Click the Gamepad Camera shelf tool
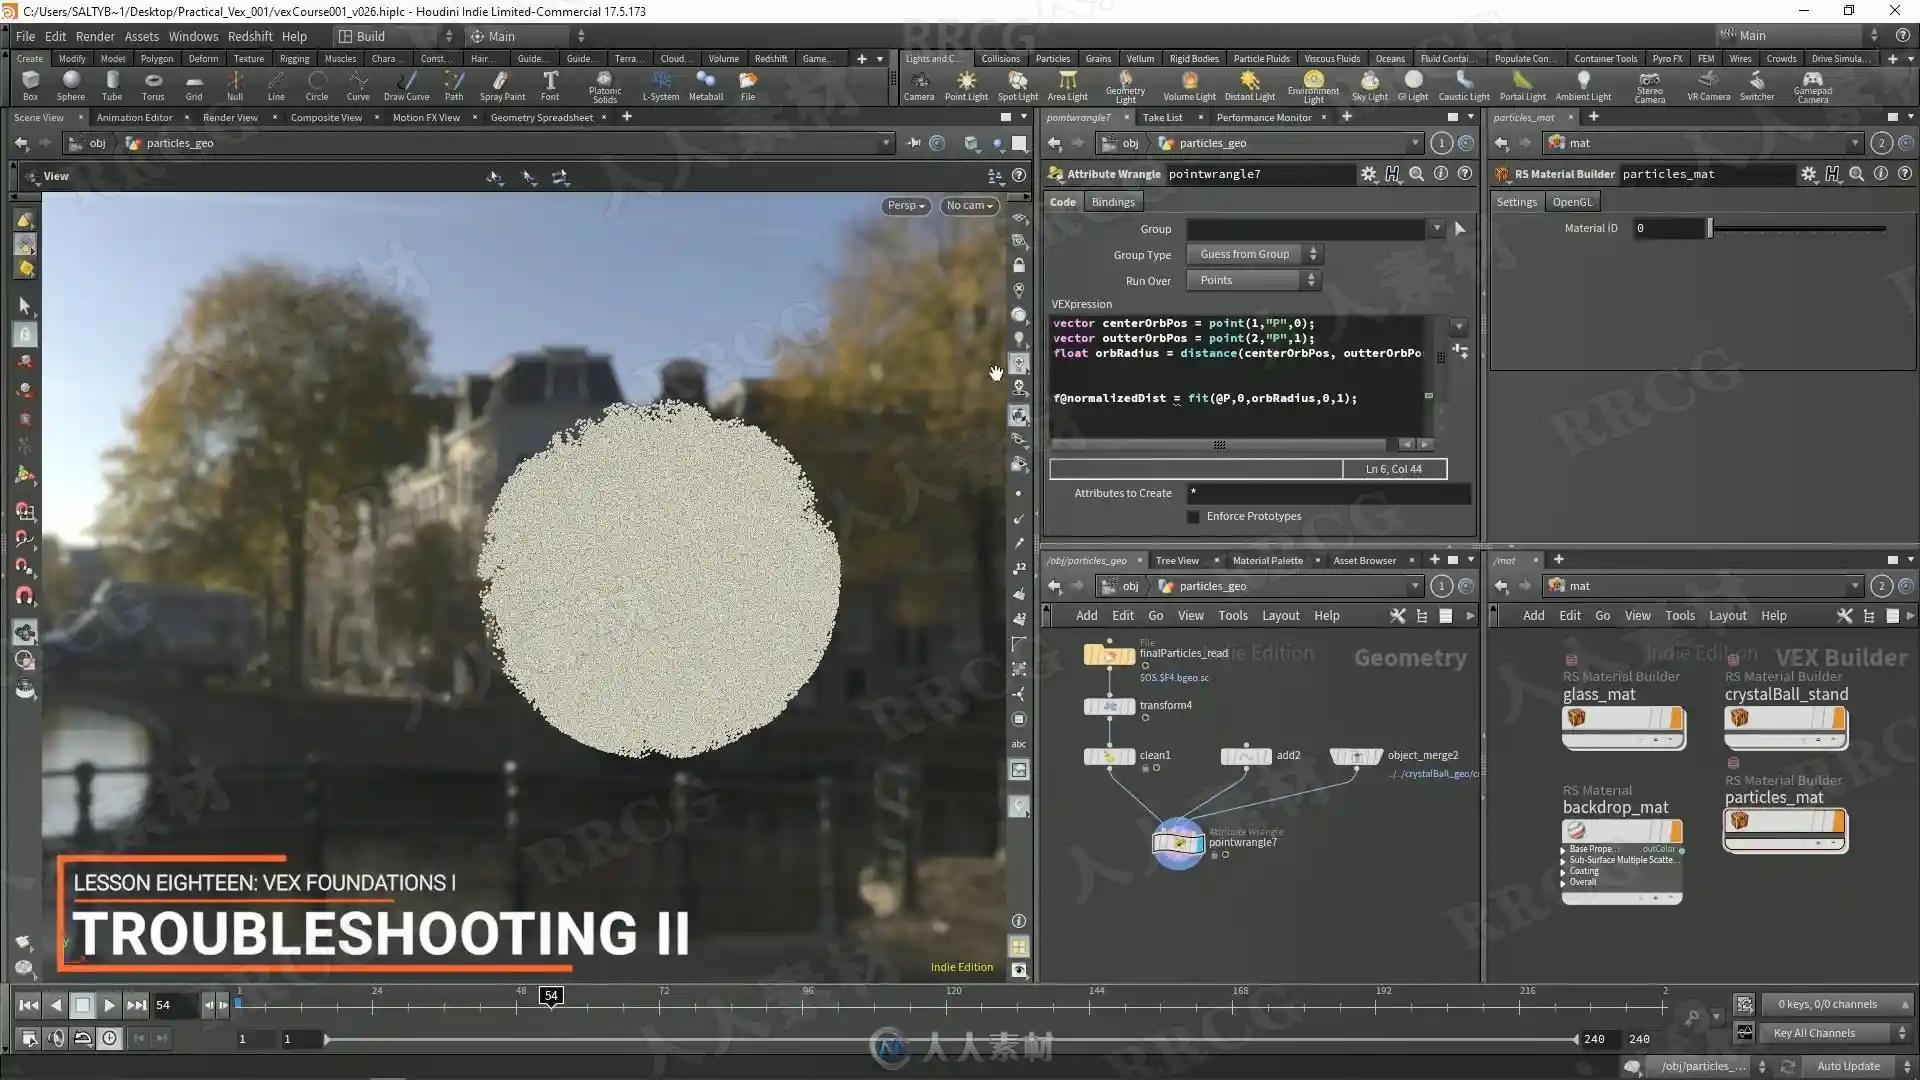 [x=1812, y=87]
